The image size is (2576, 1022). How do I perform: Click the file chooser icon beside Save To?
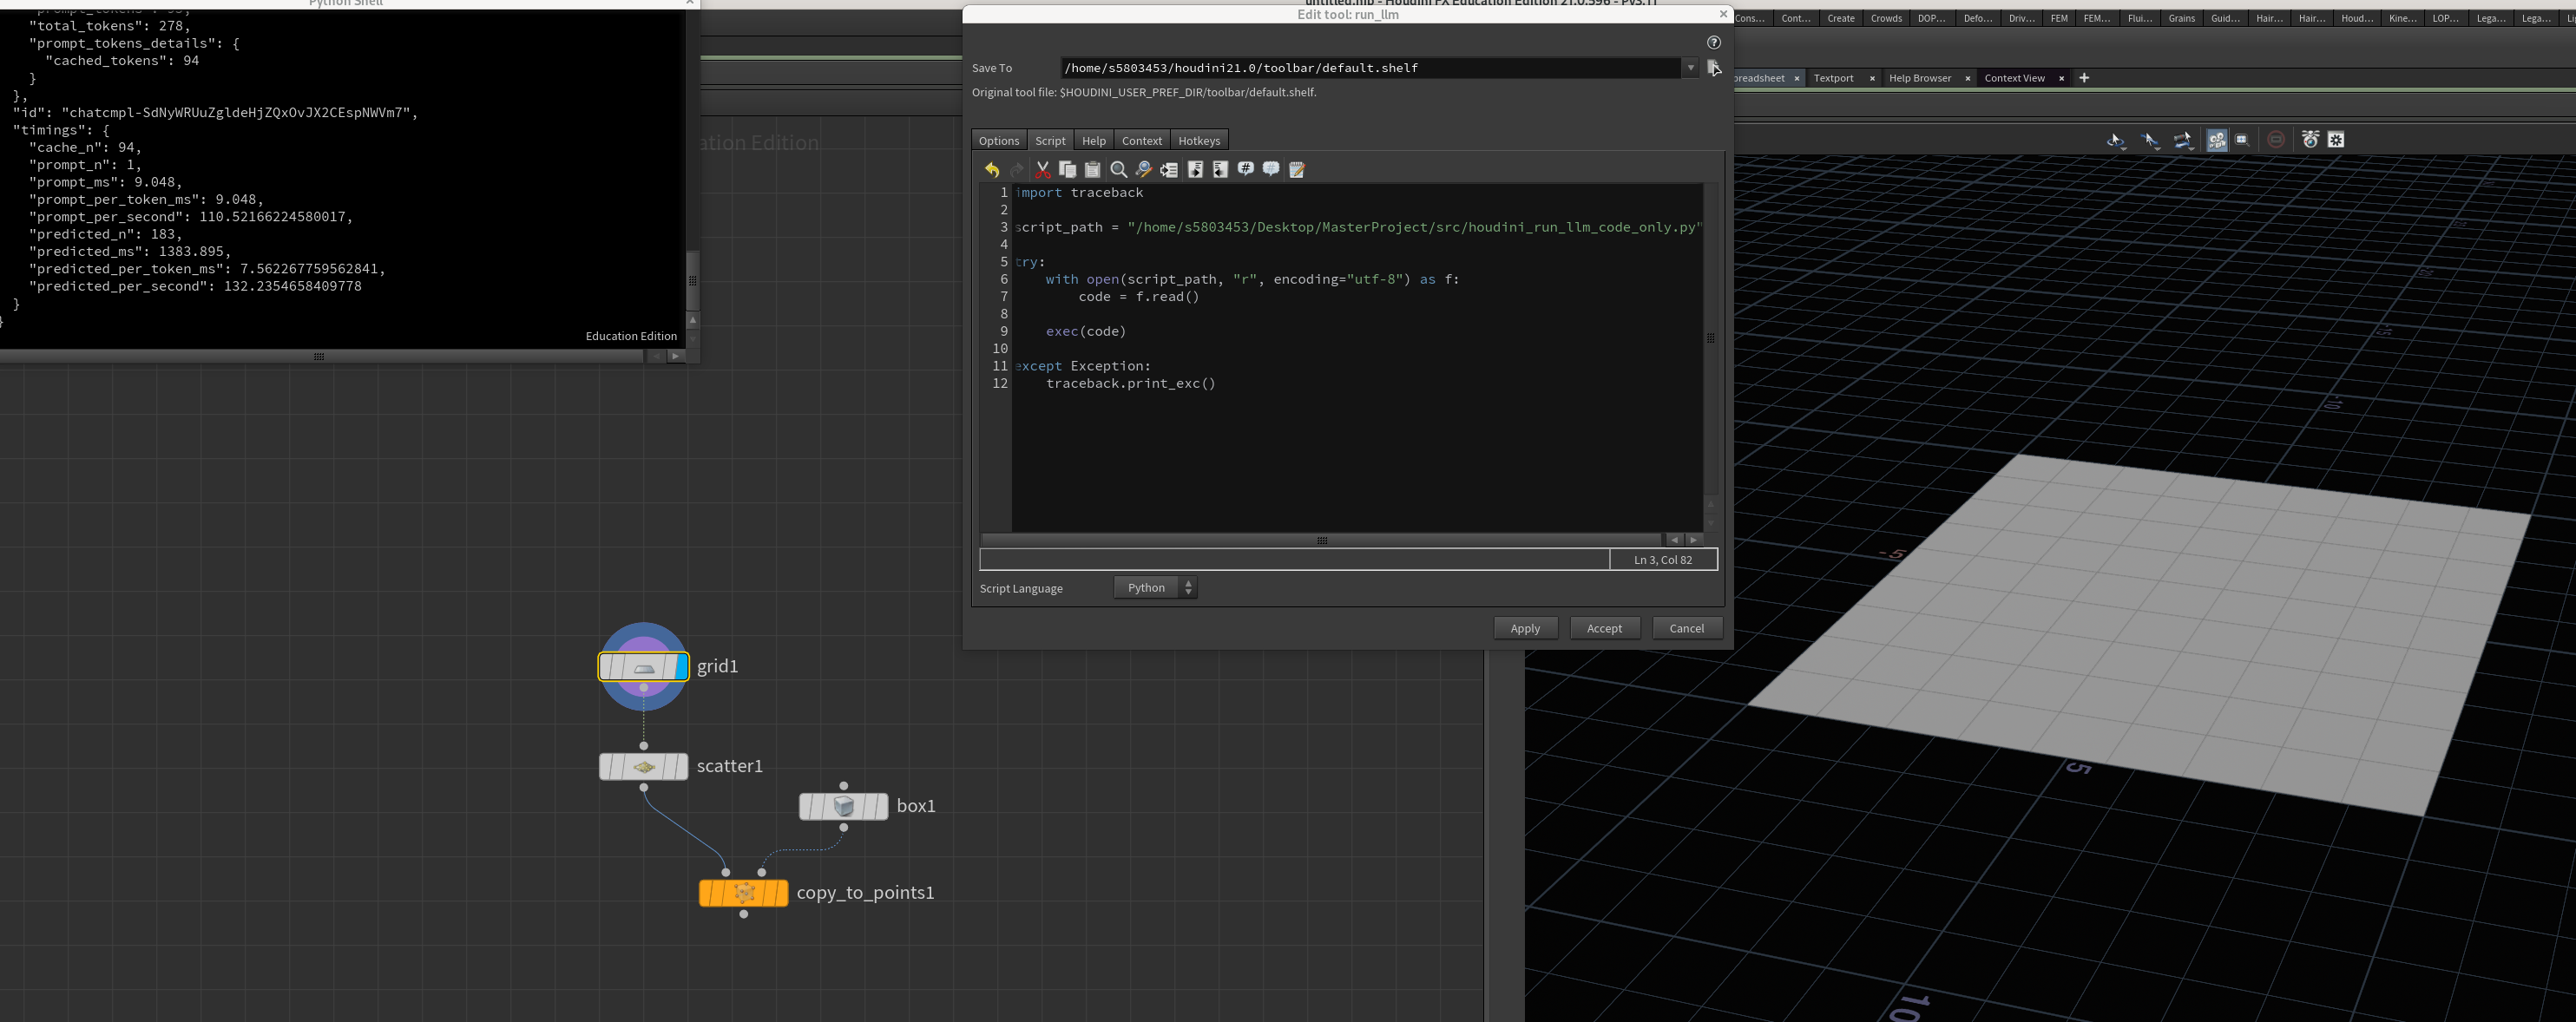pos(1714,68)
